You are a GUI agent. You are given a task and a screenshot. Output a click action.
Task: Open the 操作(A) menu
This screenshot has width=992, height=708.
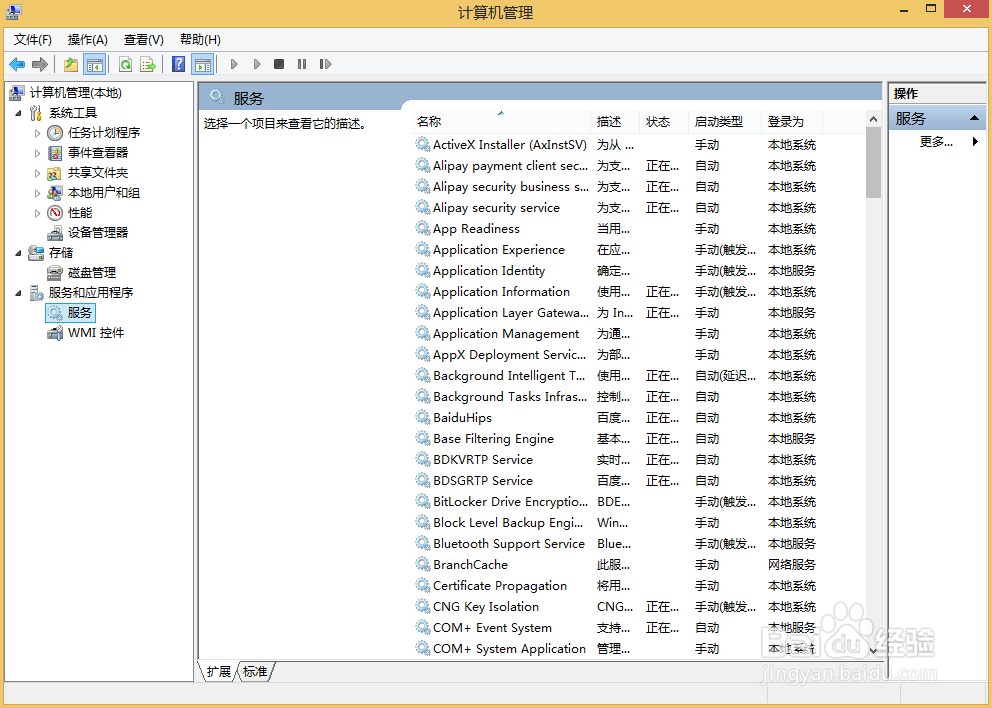[x=88, y=40]
